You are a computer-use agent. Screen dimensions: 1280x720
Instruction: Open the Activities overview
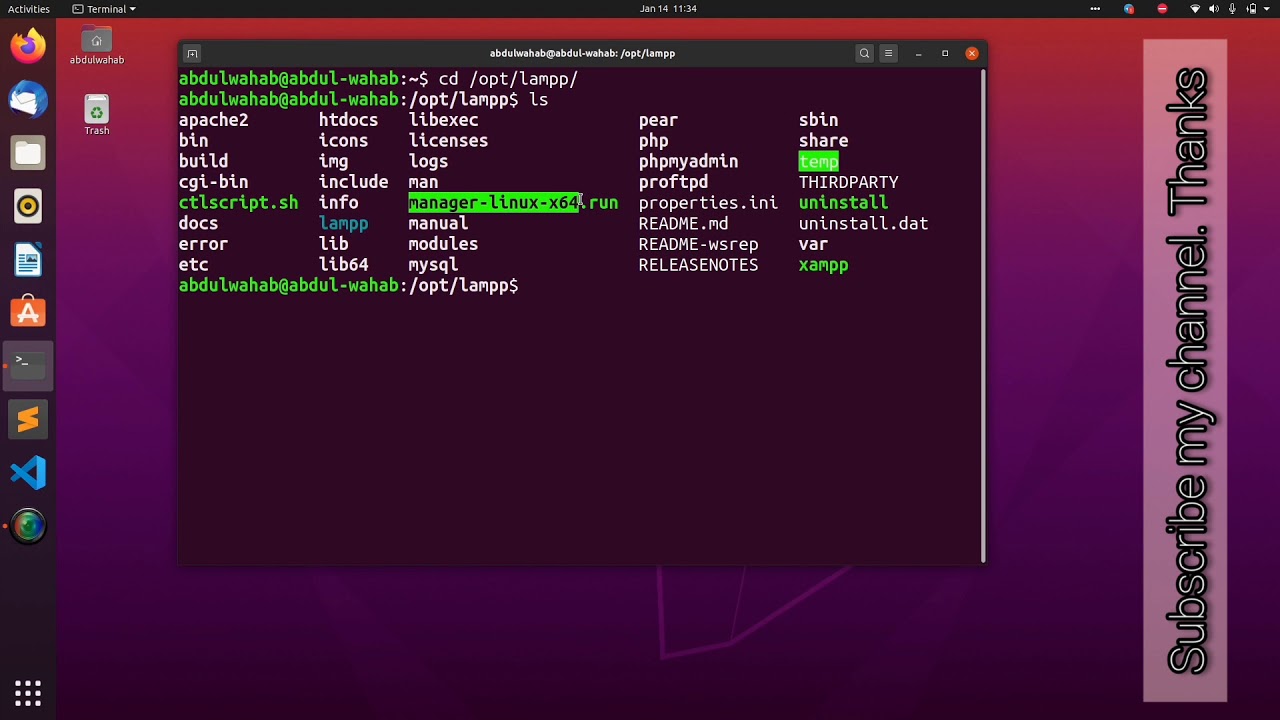29,9
